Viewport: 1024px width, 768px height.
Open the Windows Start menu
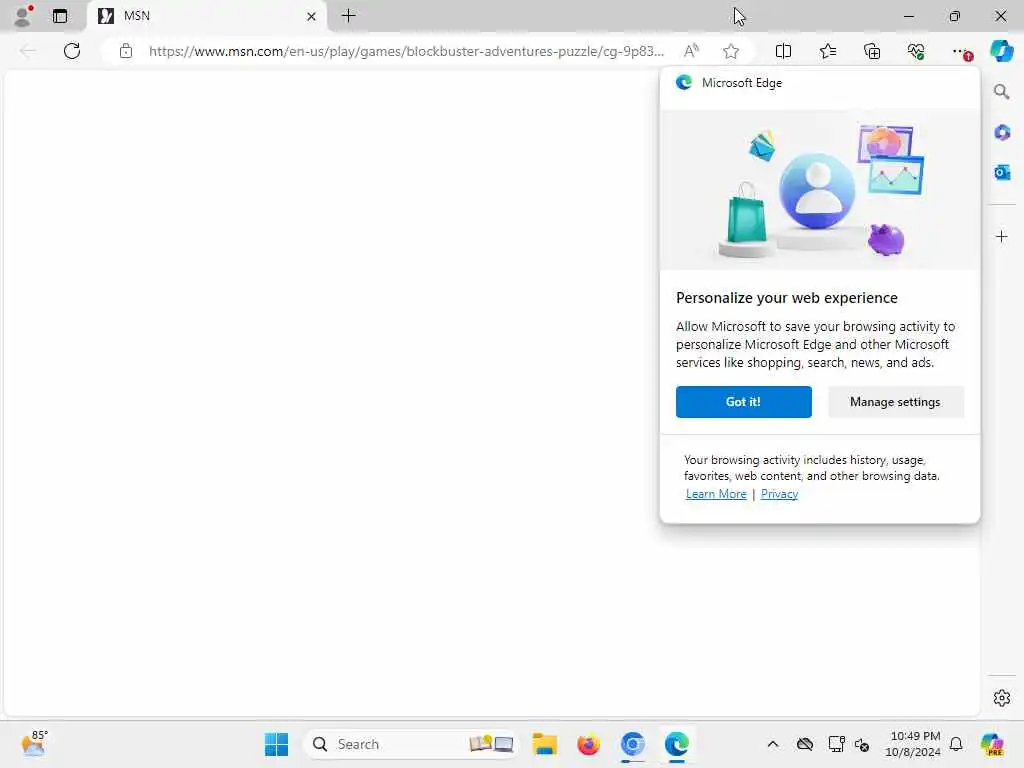tap(276, 744)
